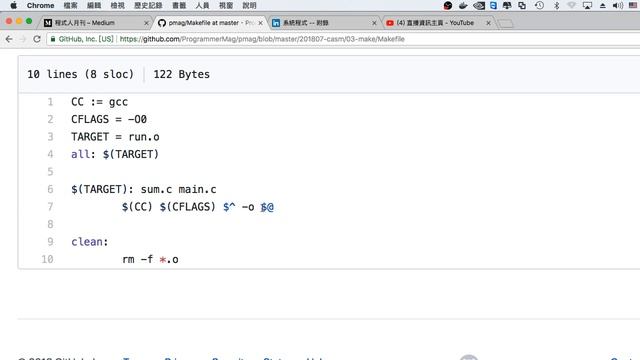640x360 pixels.
Task: Click the text "TARGET = run.o"
Action: [115, 137]
